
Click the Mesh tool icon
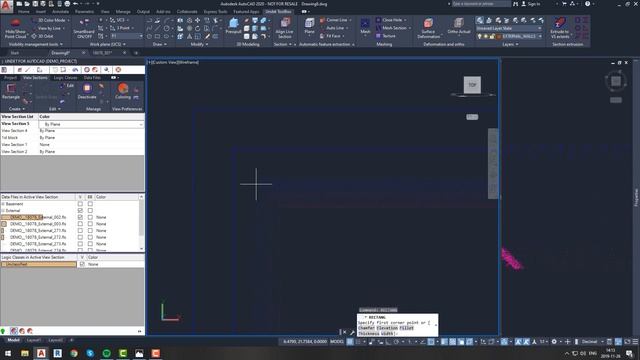coord(365,23)
